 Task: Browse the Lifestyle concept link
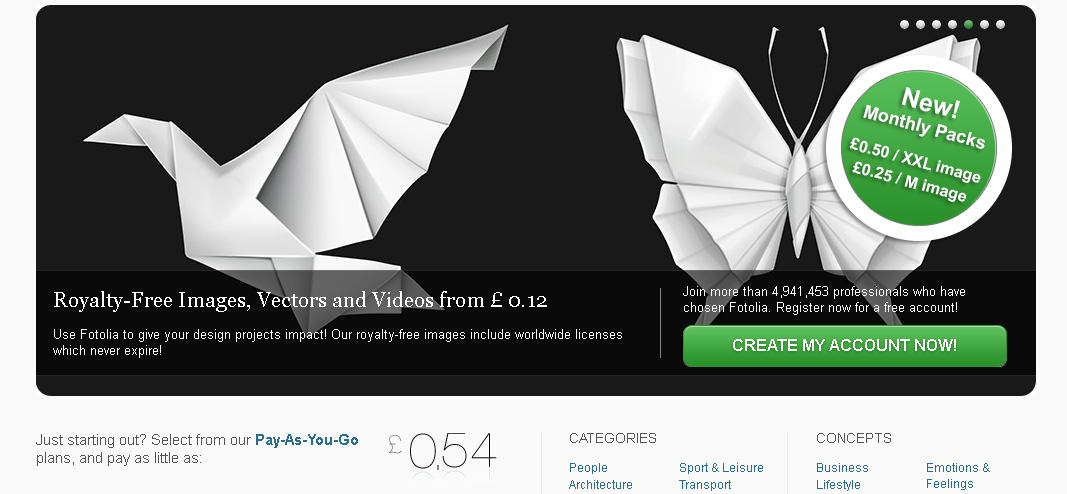pyautogui.click(x=838, y=484)
